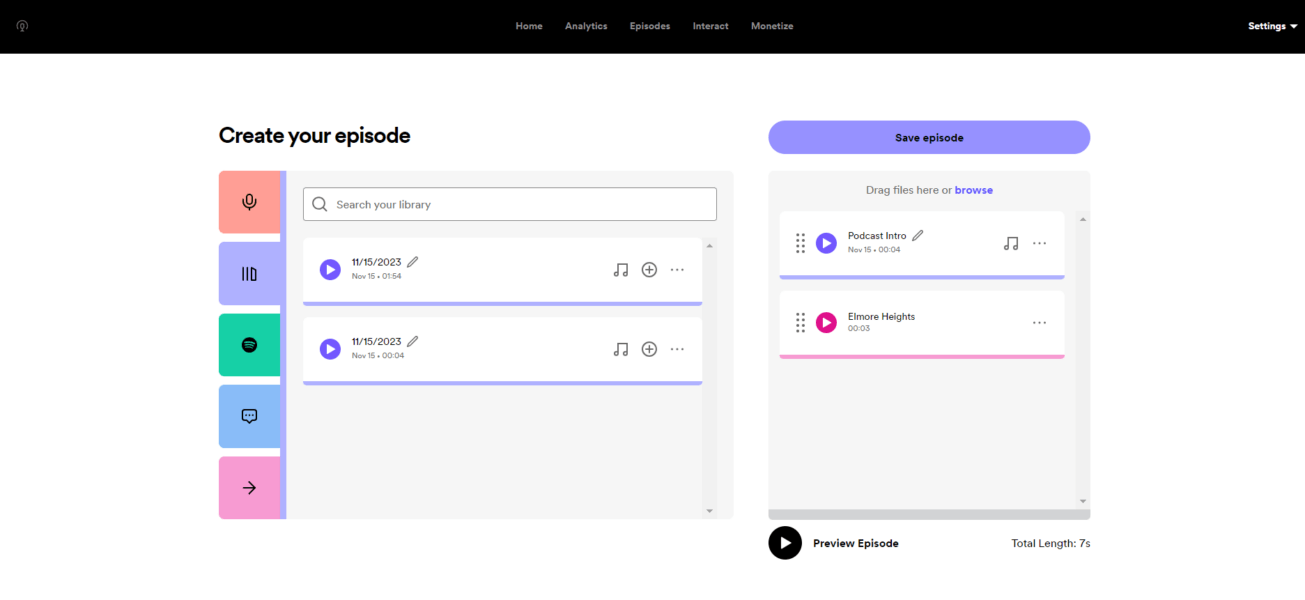Click the podcast logo in the top bar

[x=21, y=27]
